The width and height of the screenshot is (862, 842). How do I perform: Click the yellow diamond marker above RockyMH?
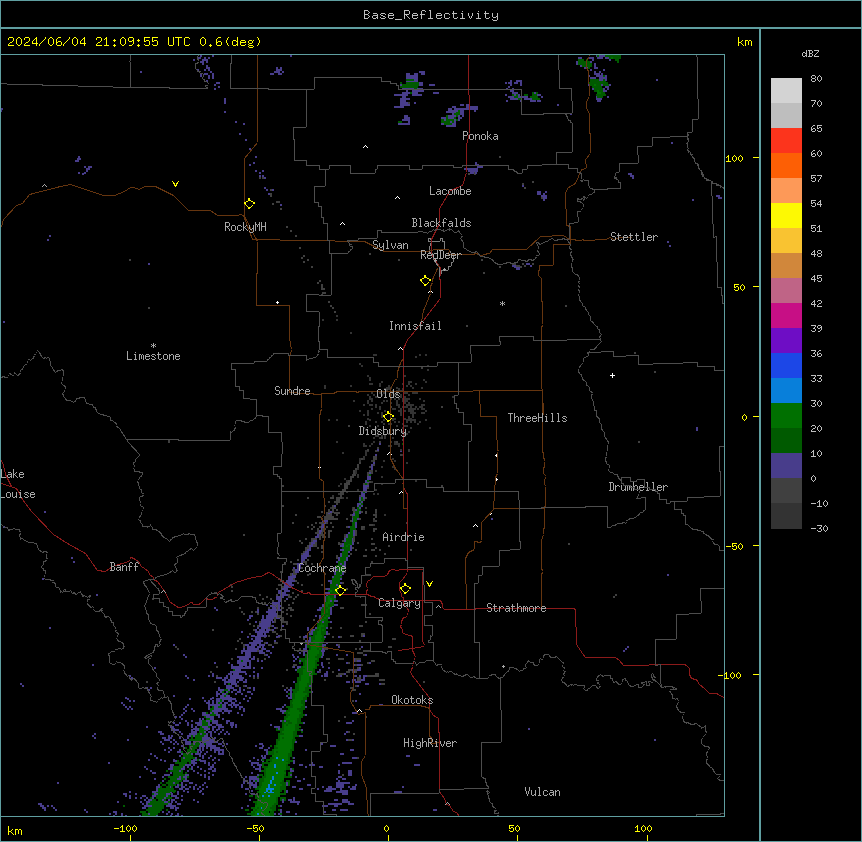coord(249,204)
